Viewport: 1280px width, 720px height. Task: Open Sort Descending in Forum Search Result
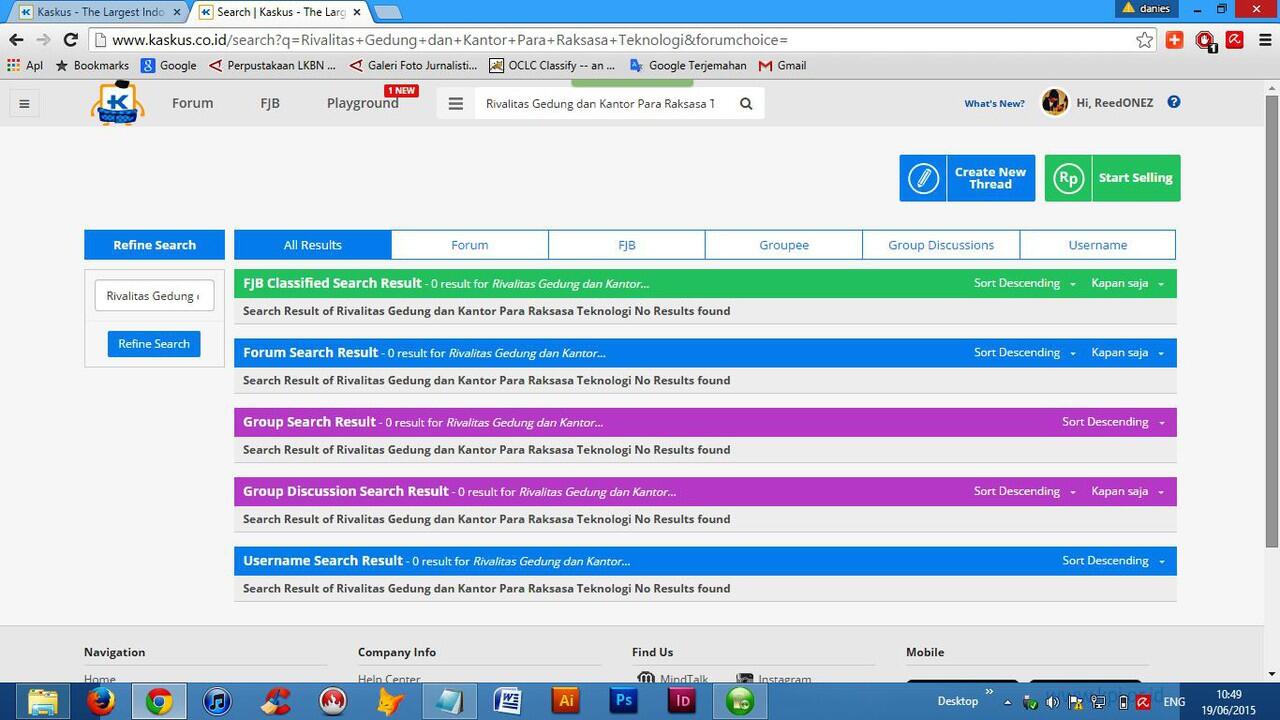tap(1025, 352)
